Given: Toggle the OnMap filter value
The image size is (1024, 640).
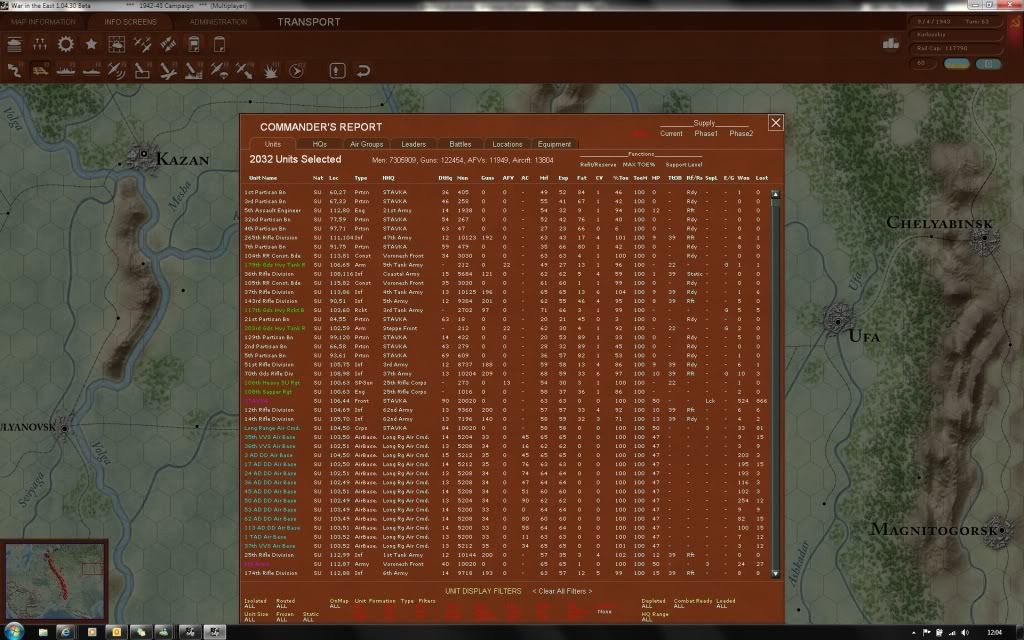Looking at the screenshot, I should pyautogui.click(x=335, y=606).
